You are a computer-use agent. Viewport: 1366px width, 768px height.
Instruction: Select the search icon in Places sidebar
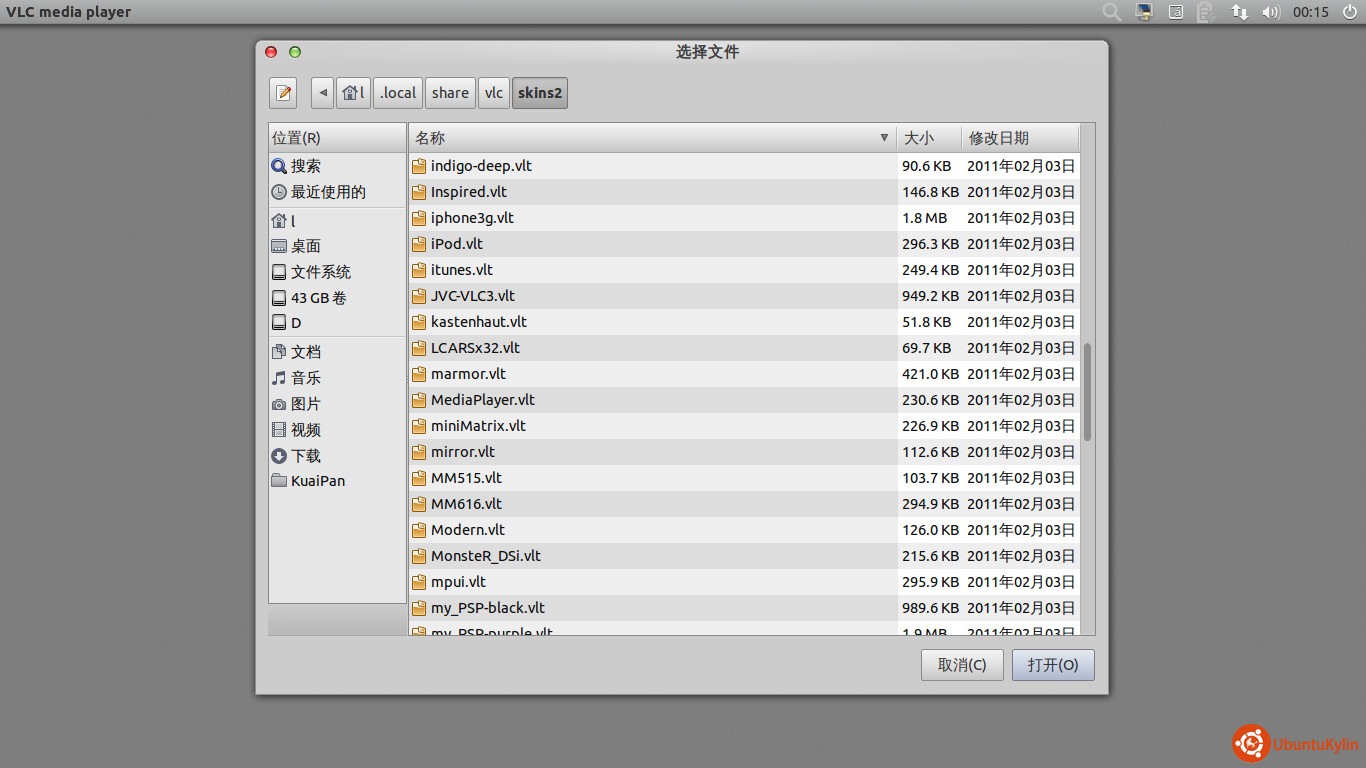tap(279, 166)
